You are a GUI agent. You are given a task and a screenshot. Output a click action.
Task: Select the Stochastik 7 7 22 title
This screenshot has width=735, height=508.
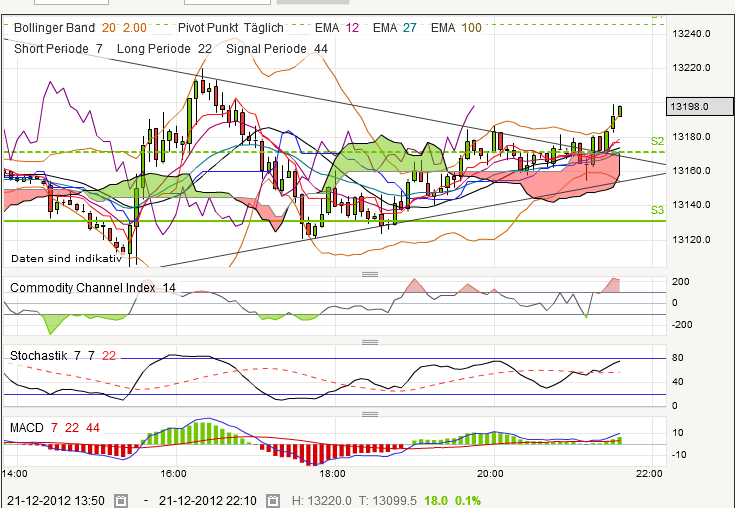63,356
